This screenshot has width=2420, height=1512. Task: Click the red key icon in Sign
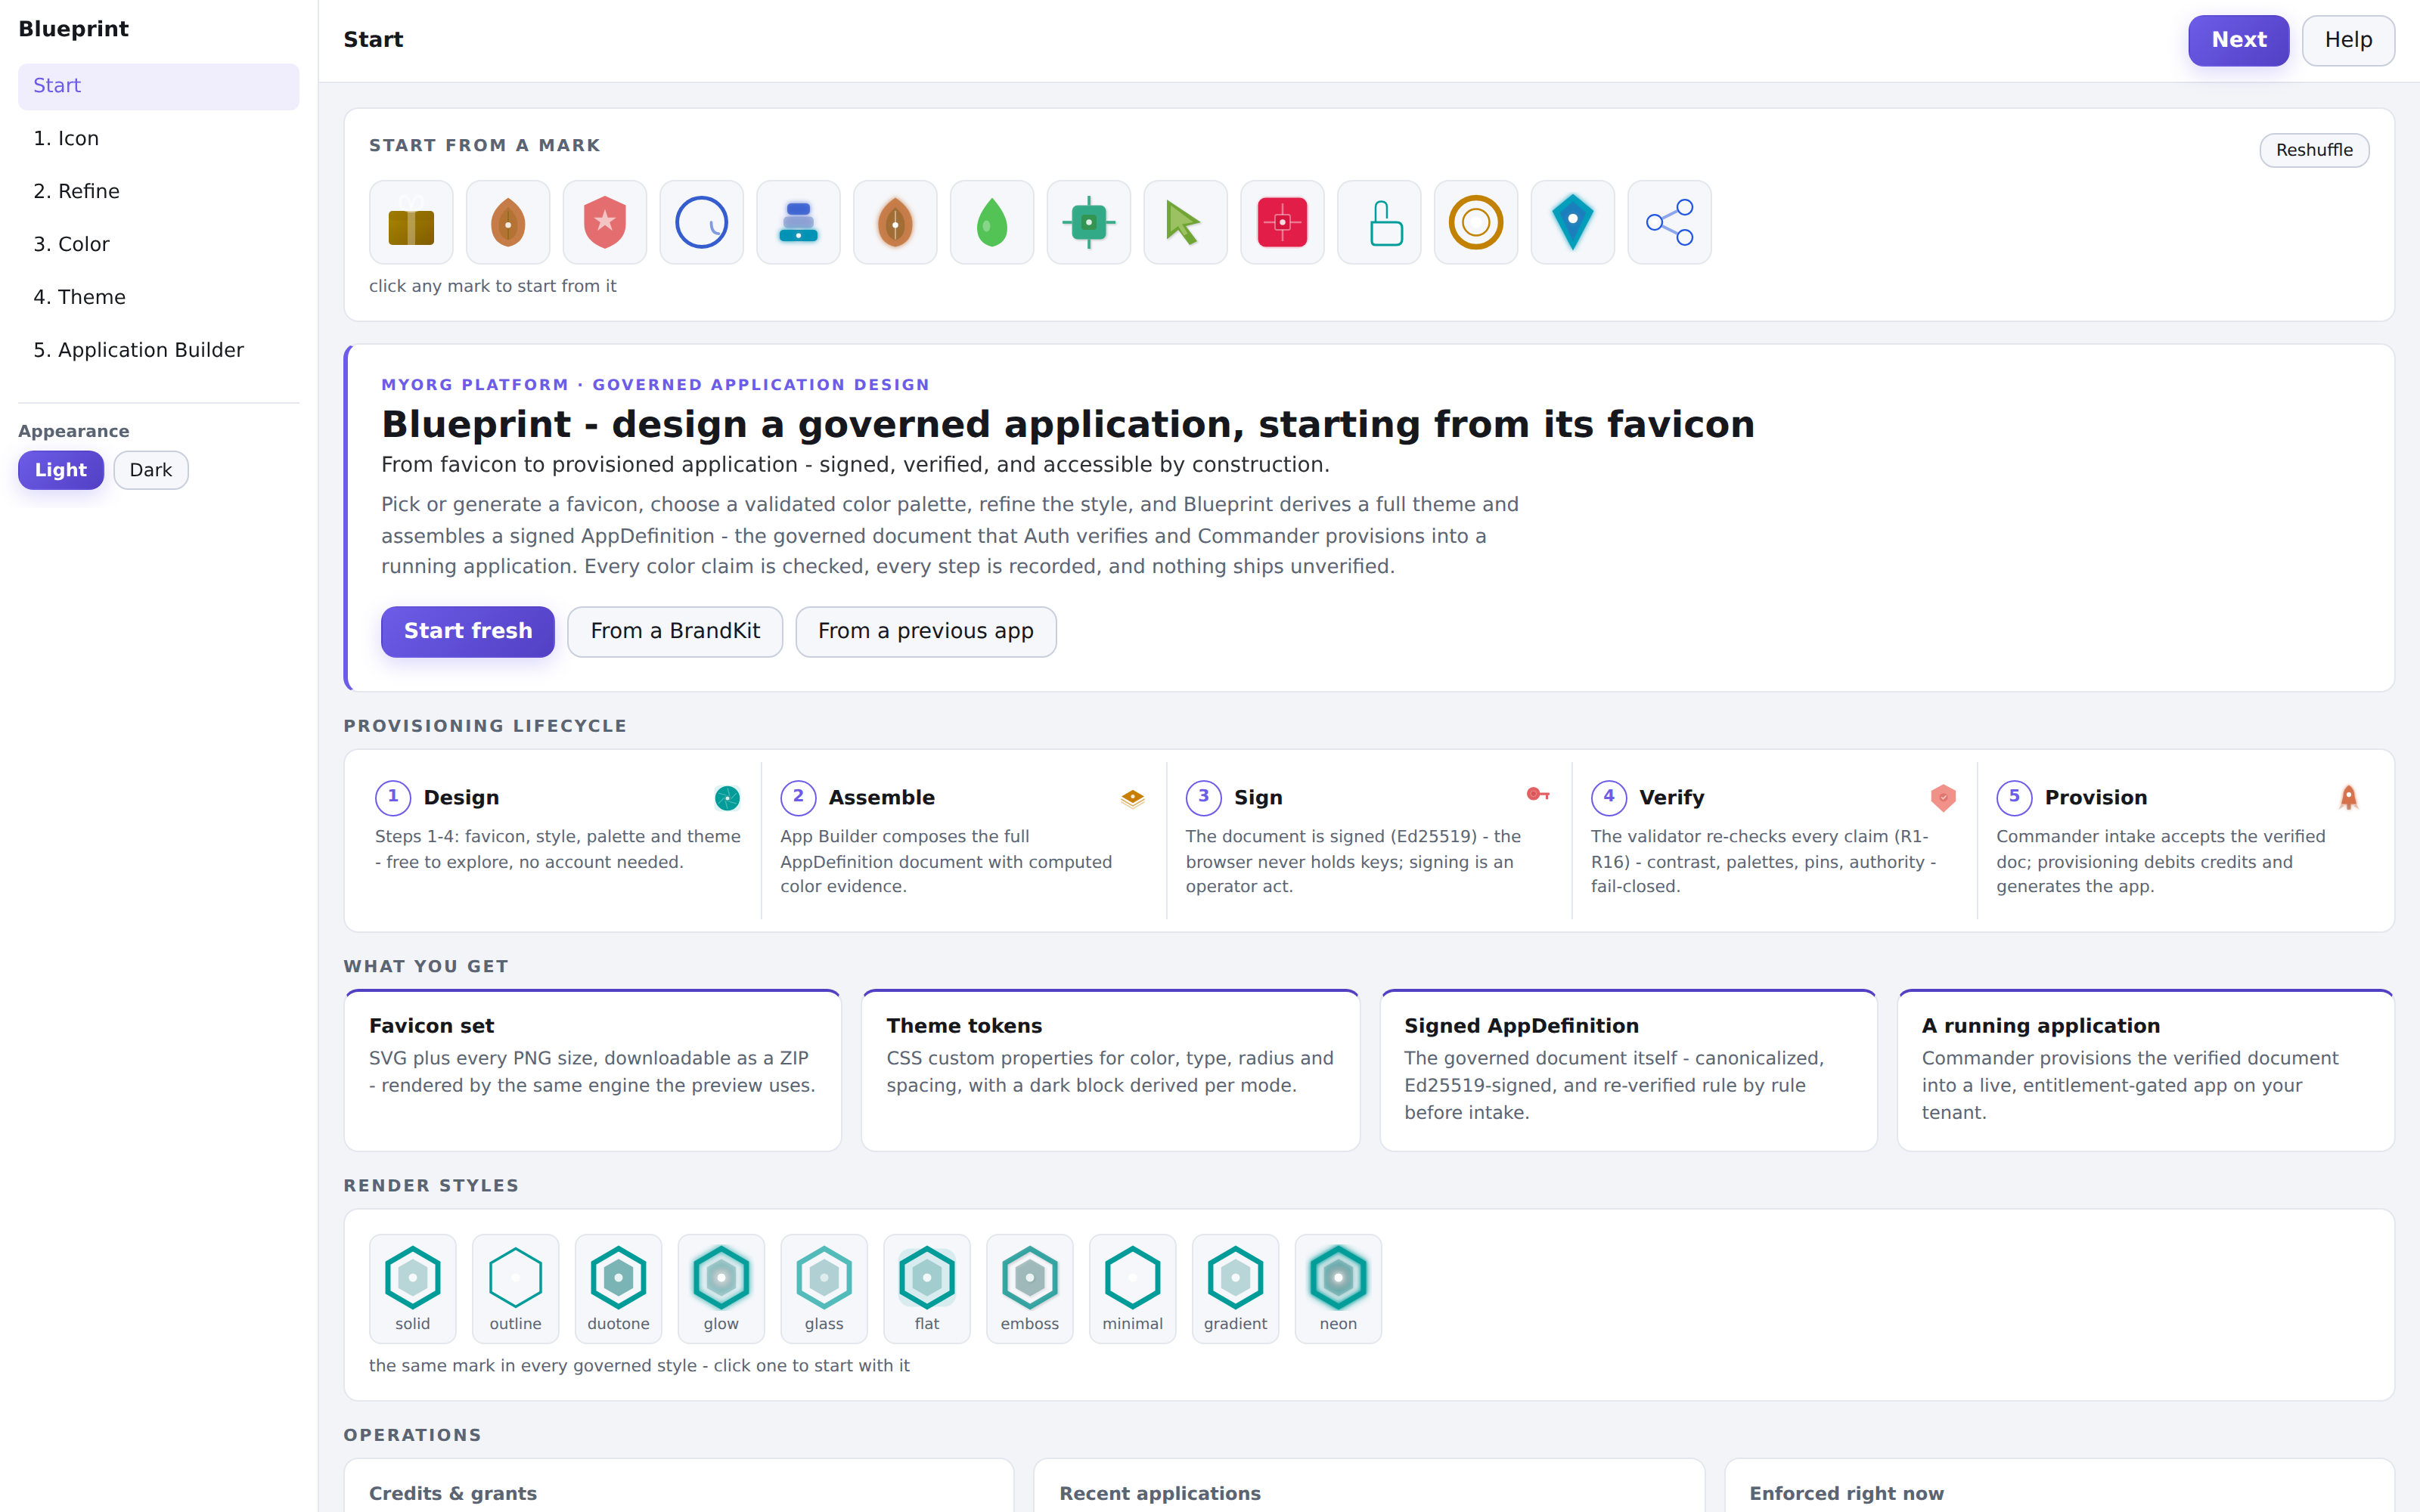[x=1538, y=795]
